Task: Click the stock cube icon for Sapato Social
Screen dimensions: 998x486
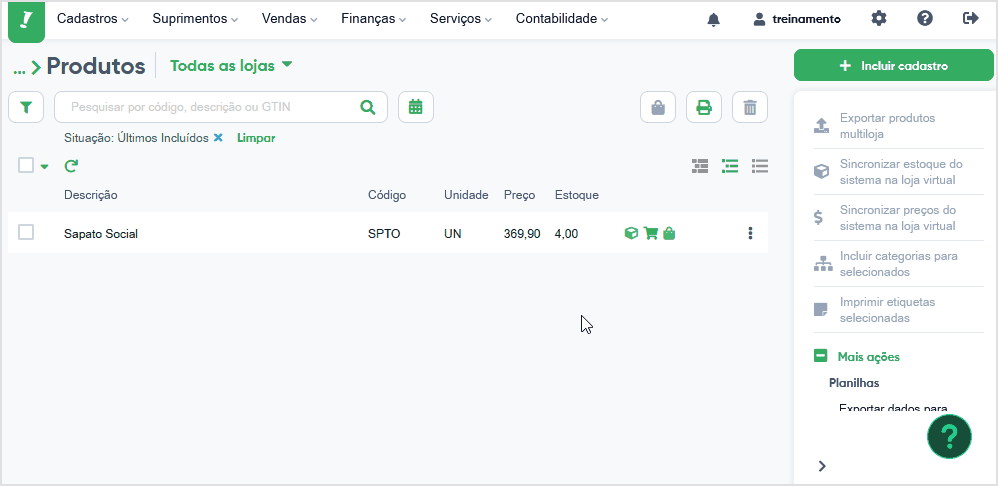Action: [631, 233]
